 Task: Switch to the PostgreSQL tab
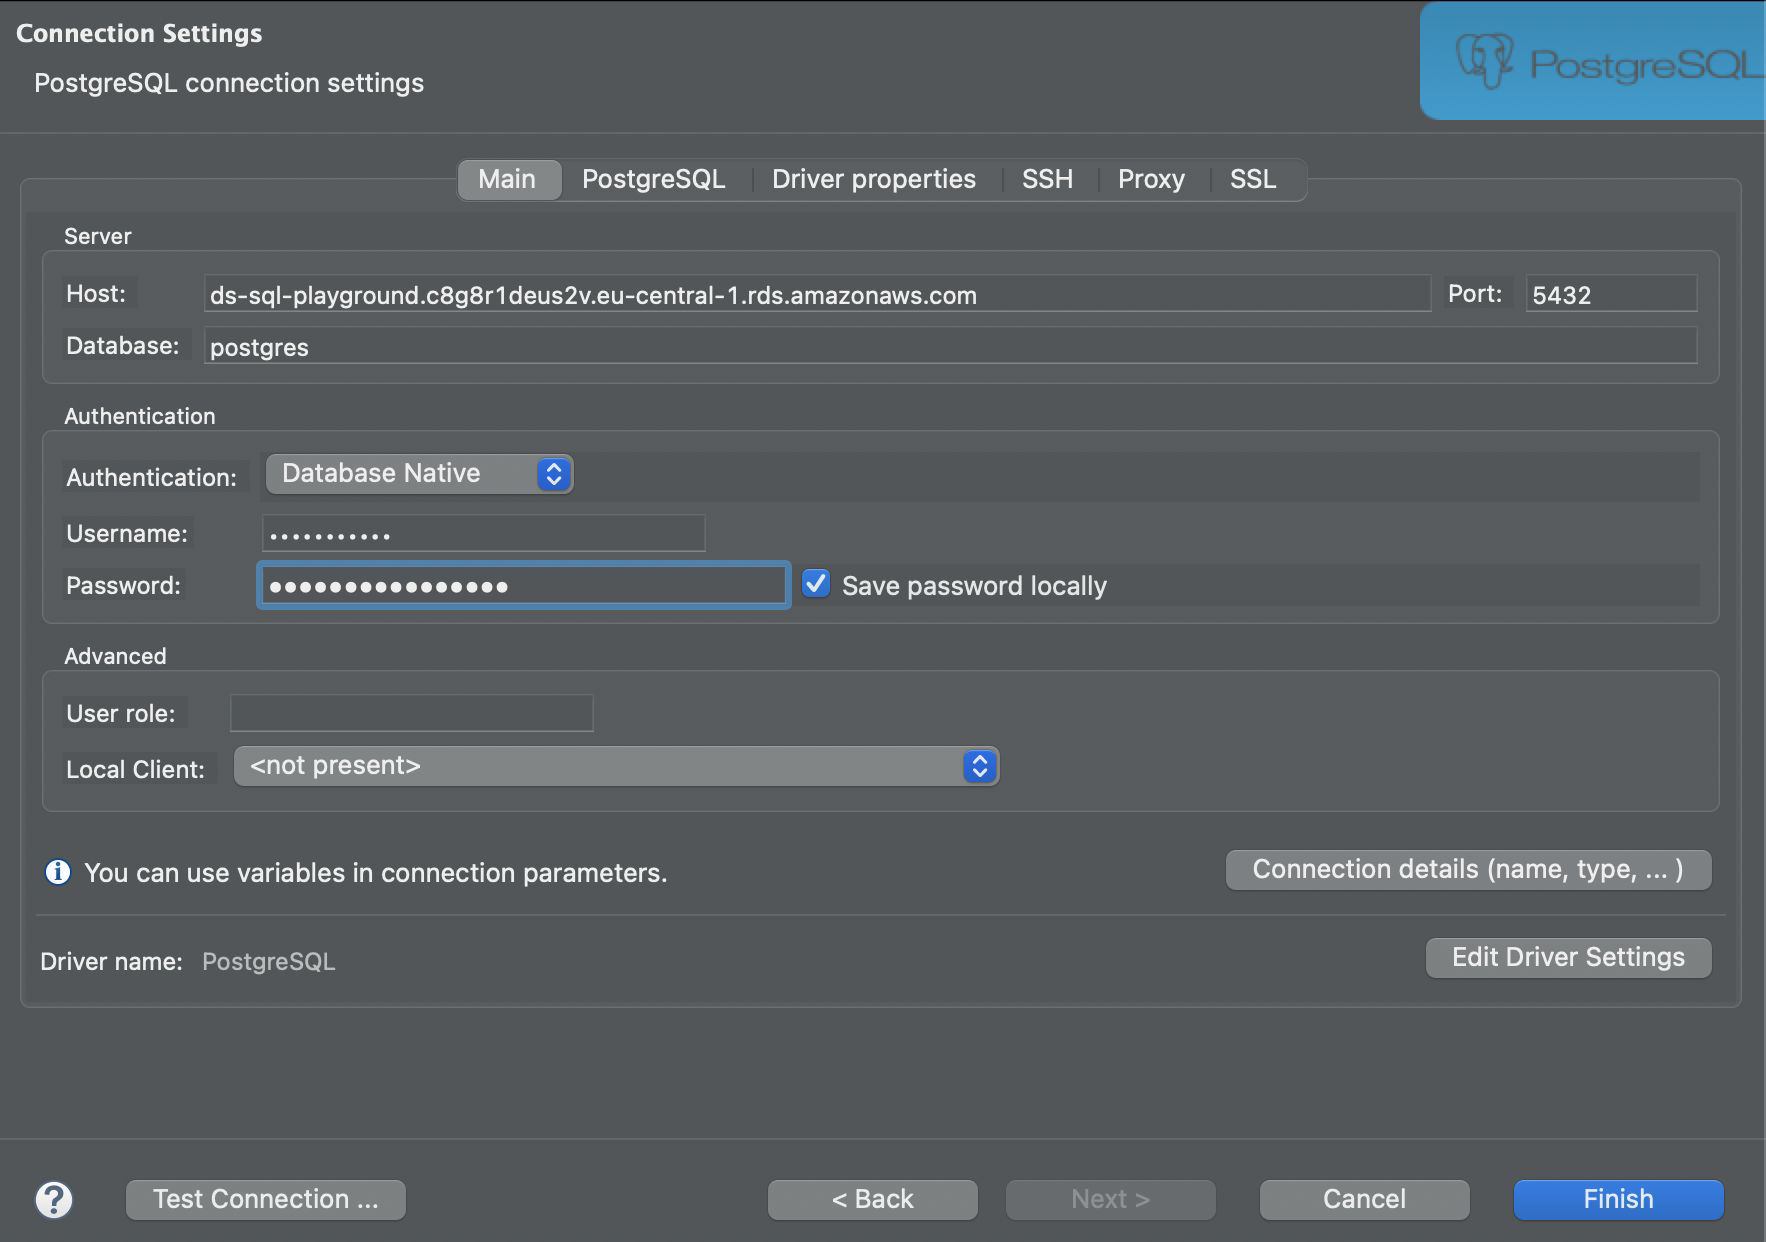(x=653, y=179)
